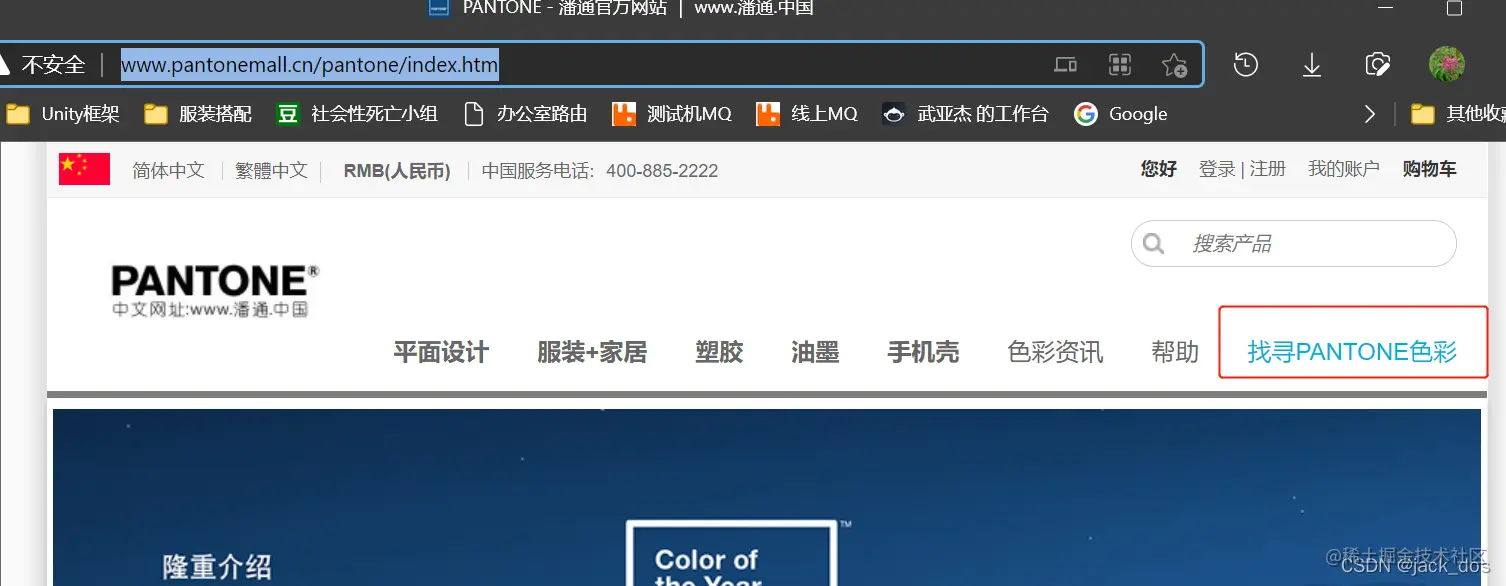Capture page with the screenshot camera icon
Viewport: 1506px width, 586px height.
click(1377, 64)
